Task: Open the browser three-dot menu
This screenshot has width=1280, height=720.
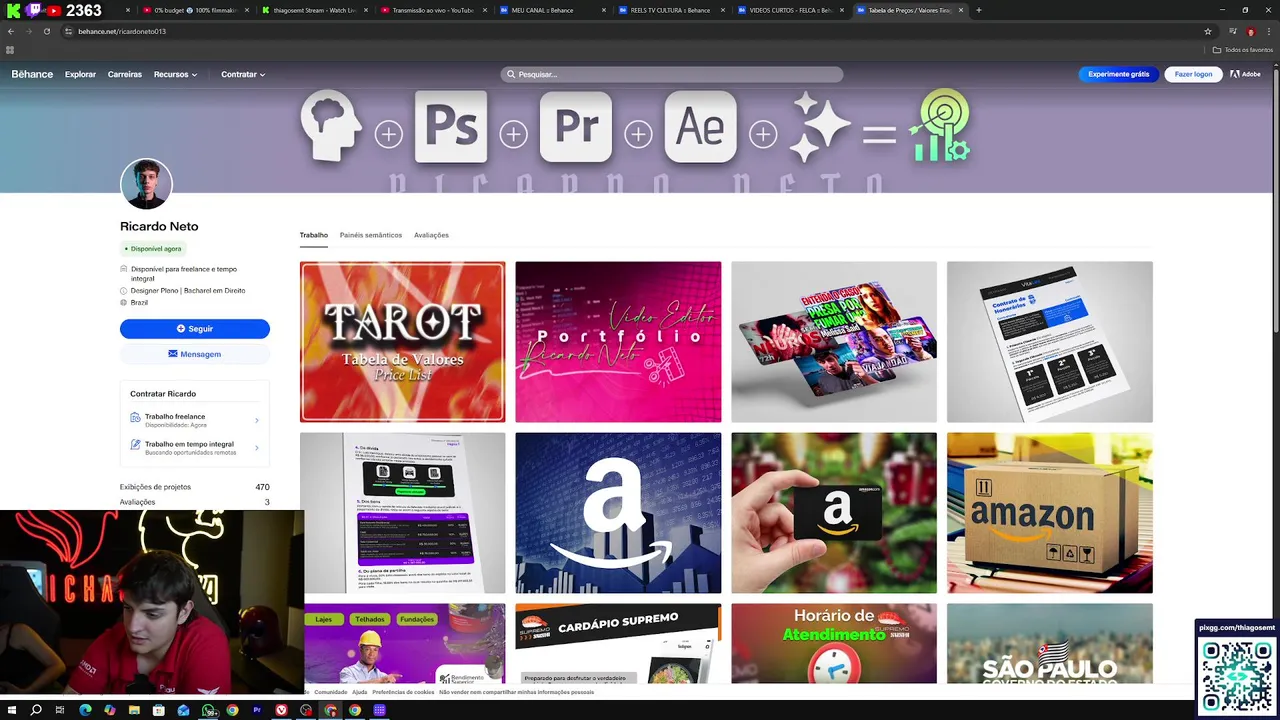Action: click(x=1269, y=31)
